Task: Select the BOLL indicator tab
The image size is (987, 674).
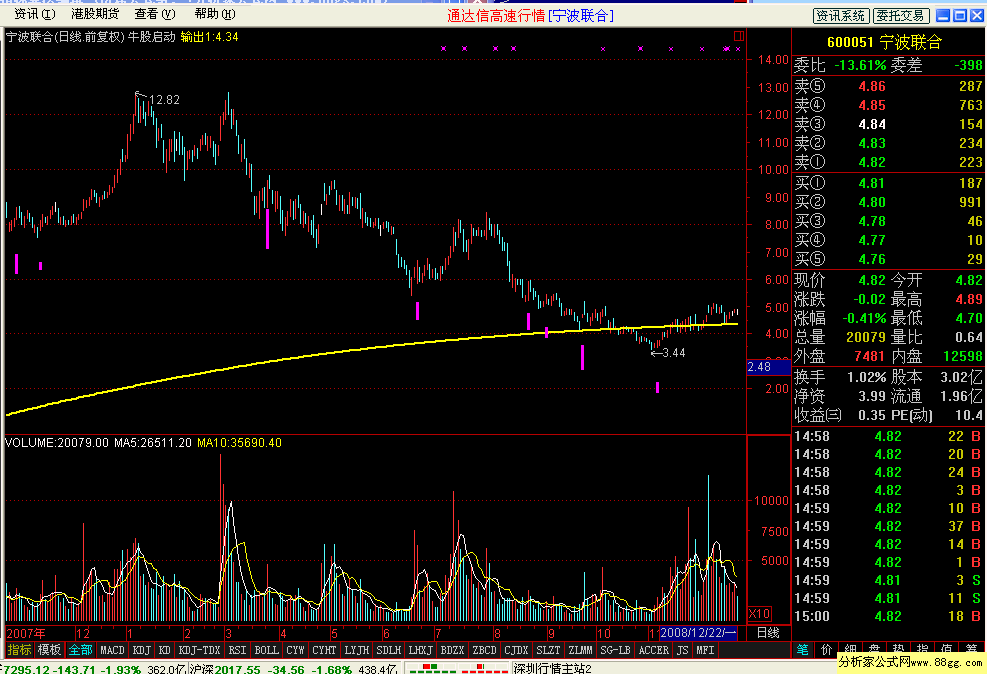Action: click(x=266, y=650)
